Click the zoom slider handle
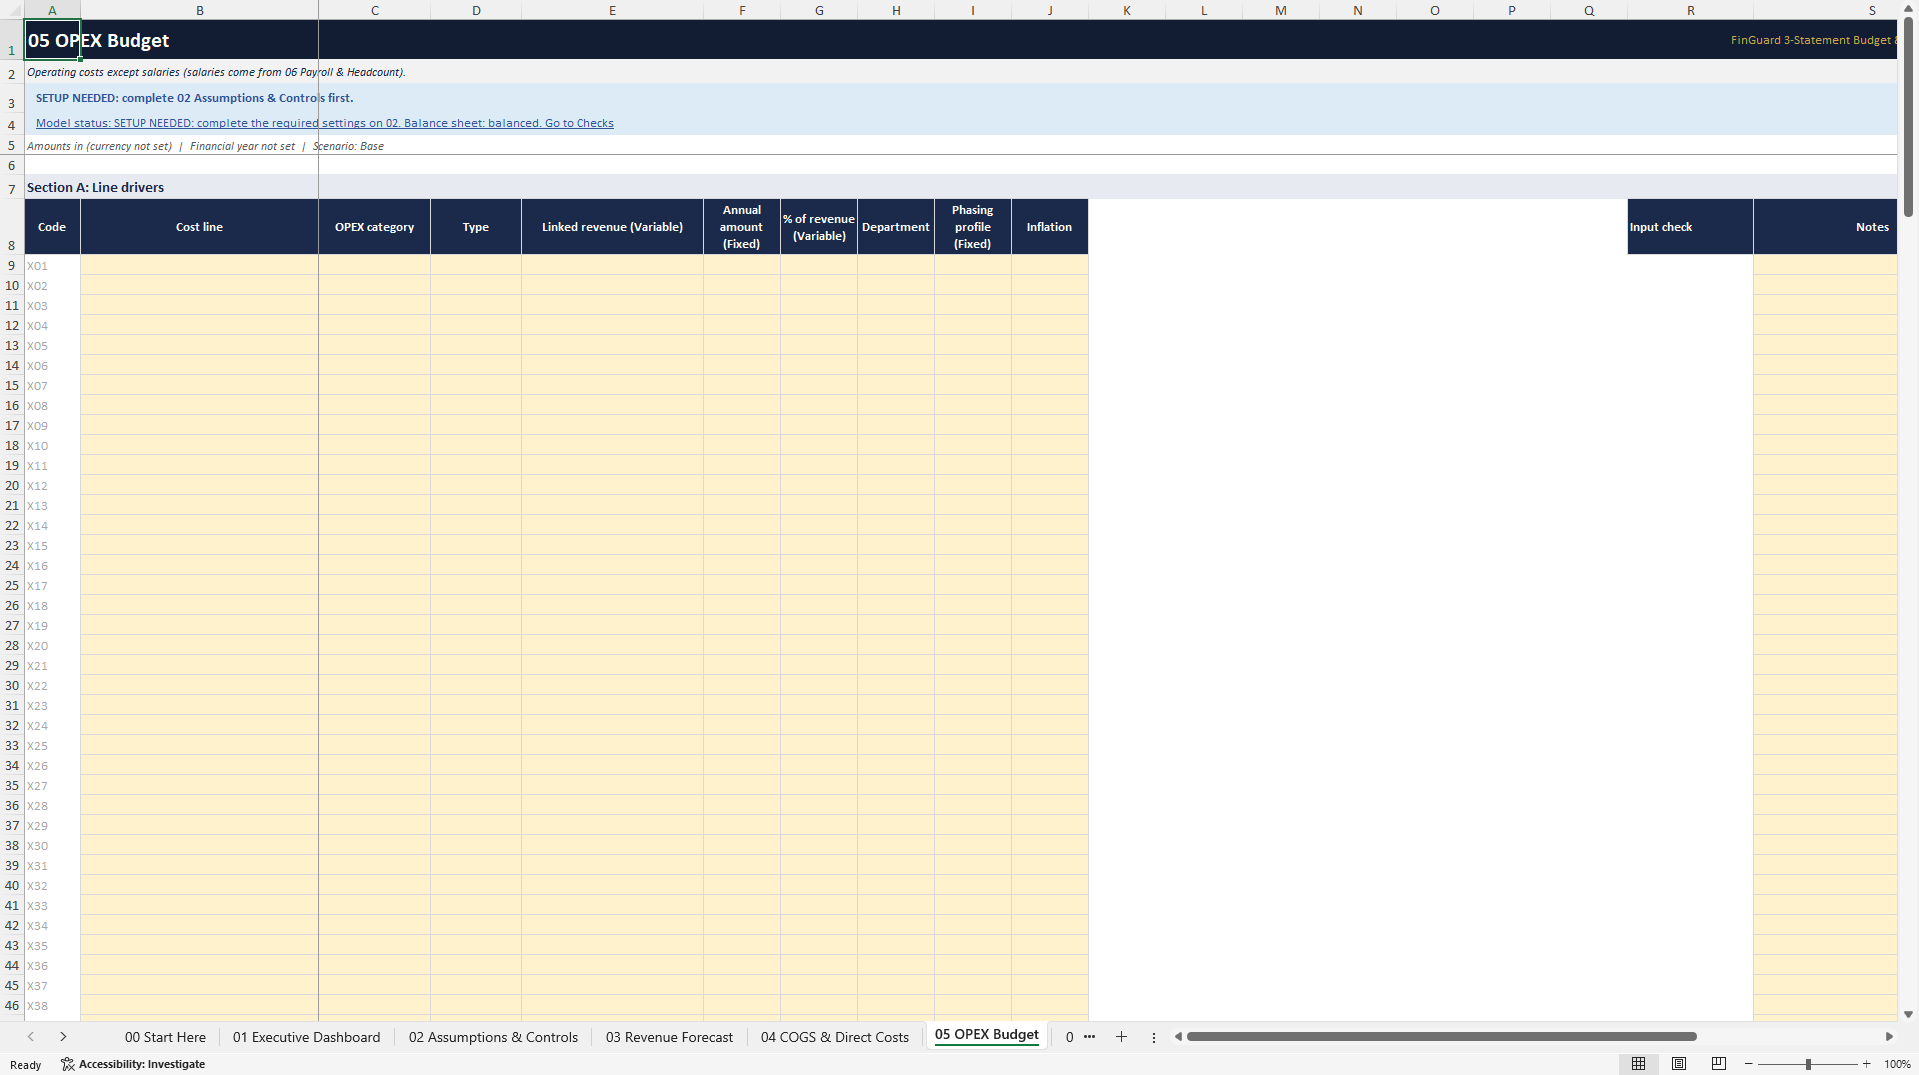 pos(1808,1064)
